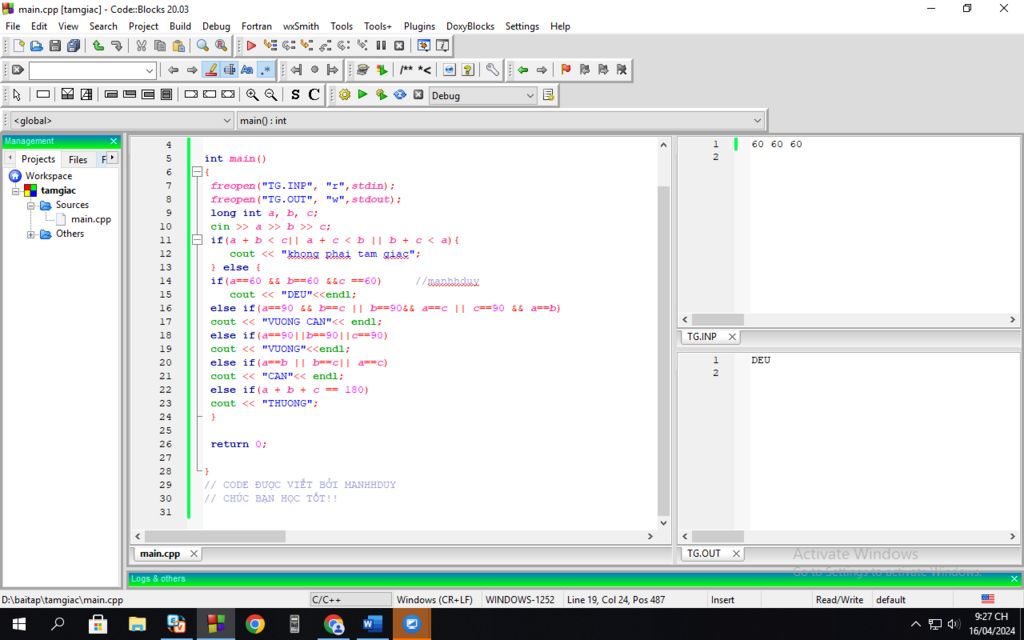Clear all bookmarks with the crossed flag icon

pos(622,70)
